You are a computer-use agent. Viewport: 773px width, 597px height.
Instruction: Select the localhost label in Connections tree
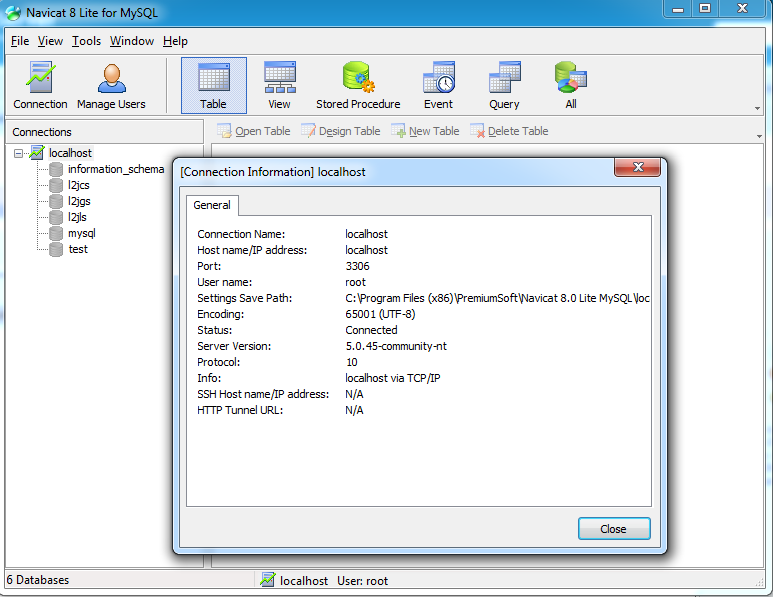(x=70, y=153)
